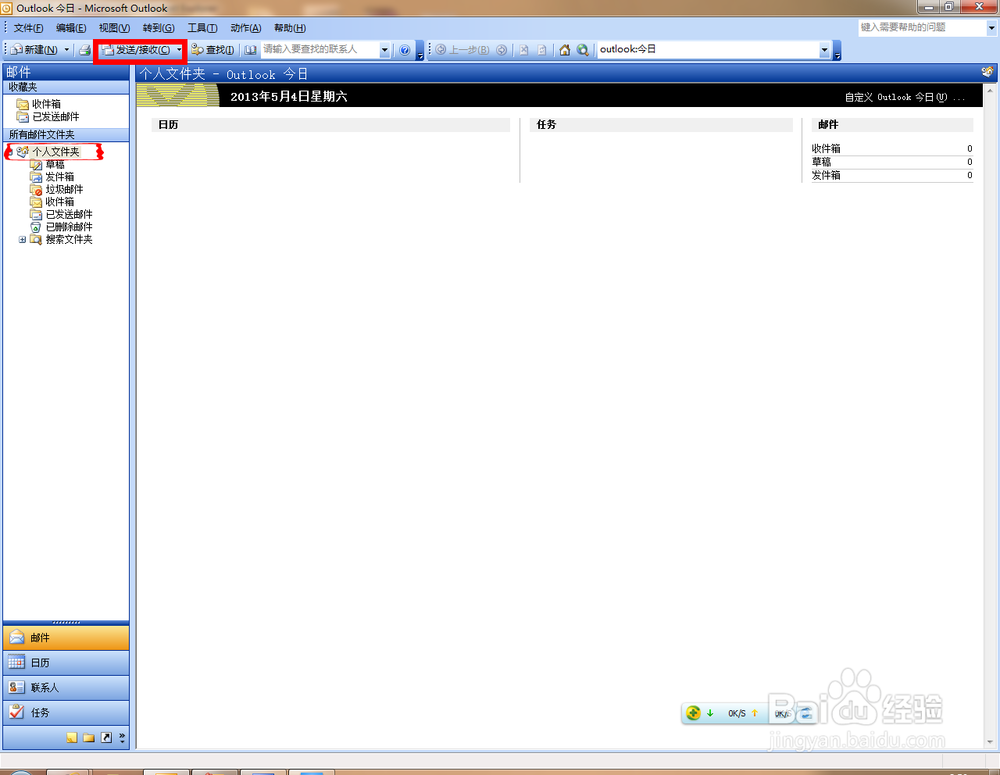
Task: Open the 已删除邮件 deleted items folder
Action: 69,226
